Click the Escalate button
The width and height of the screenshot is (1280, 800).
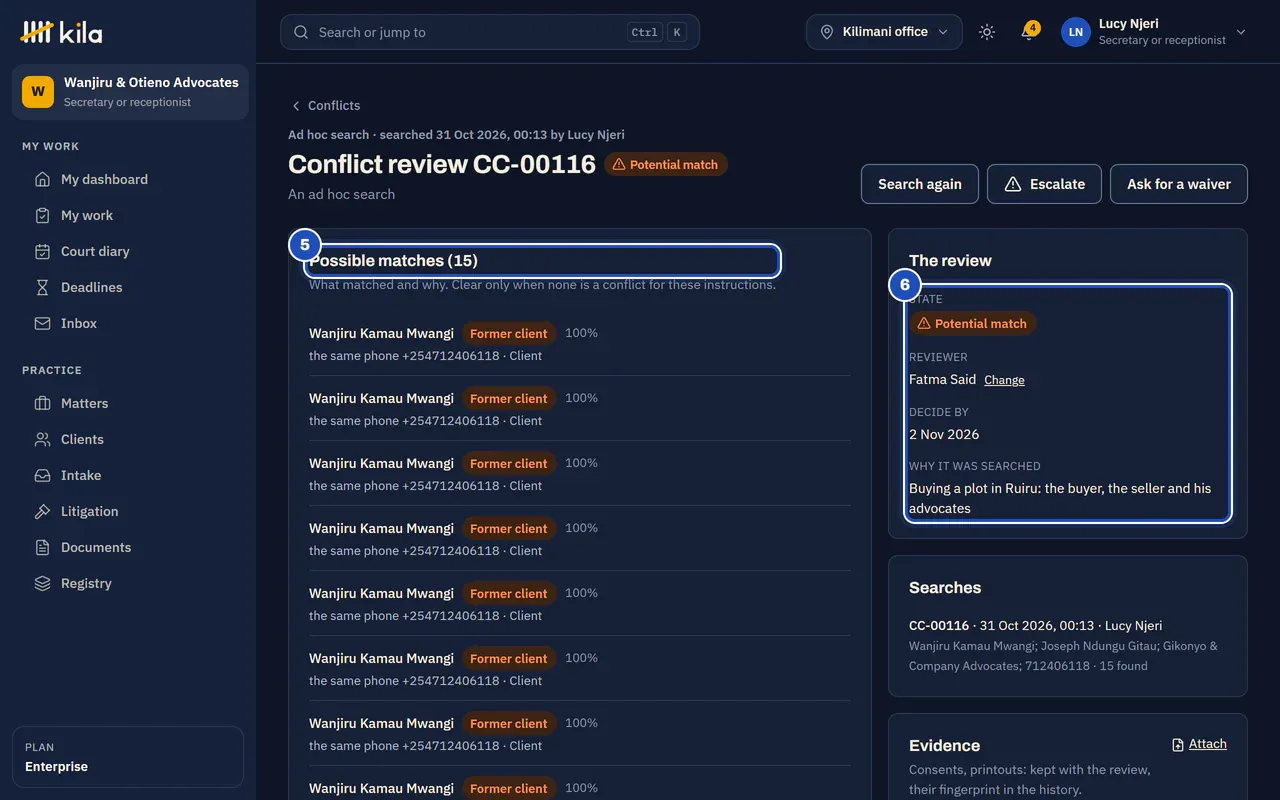[x=1044, y=184]
